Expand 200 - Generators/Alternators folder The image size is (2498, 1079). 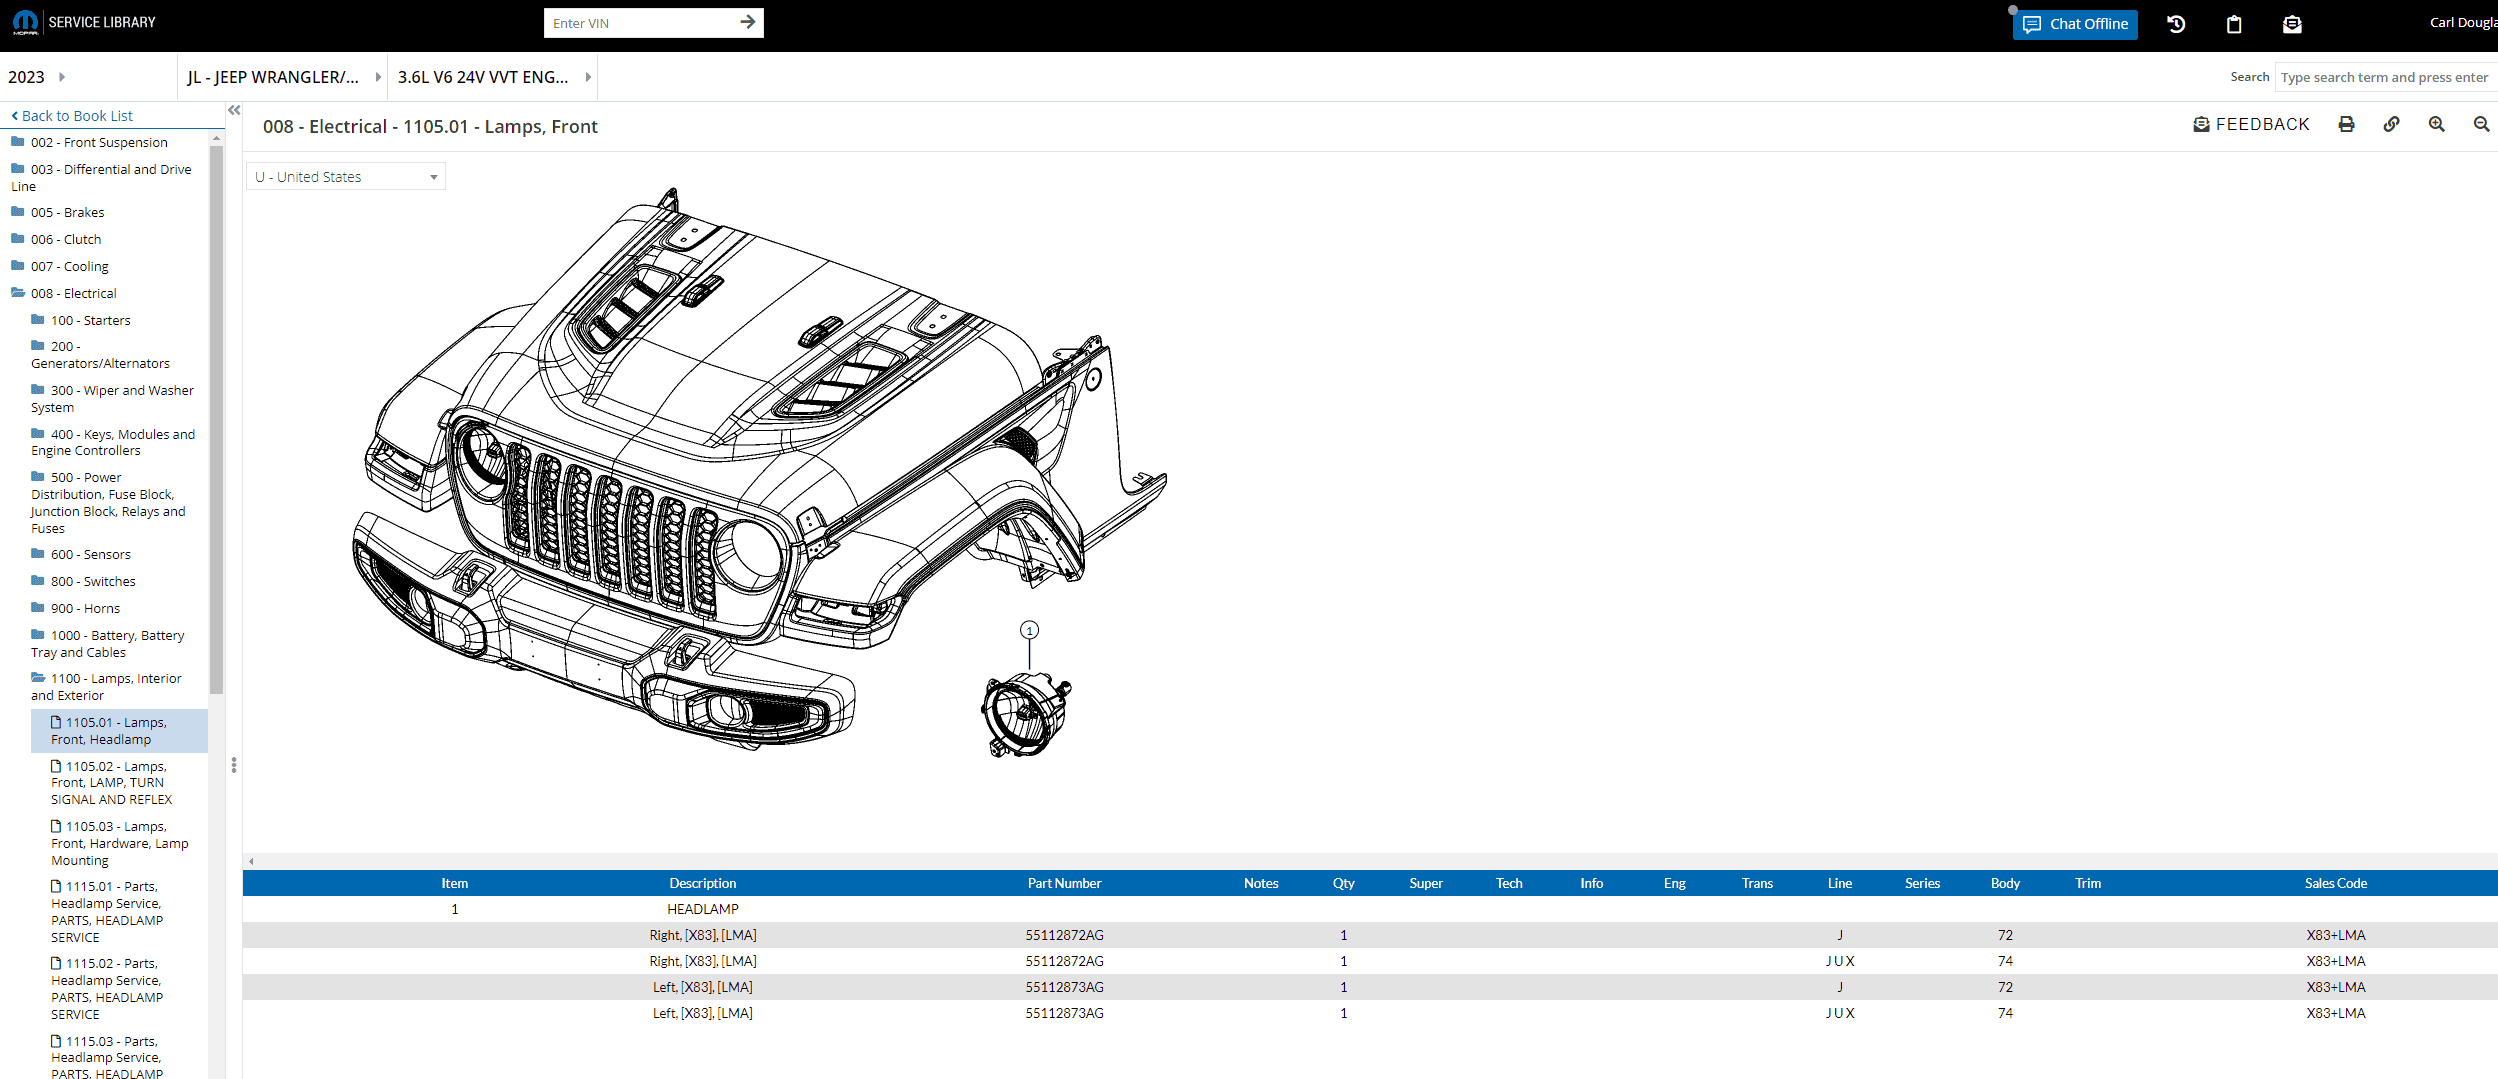[x=100, y=354]
